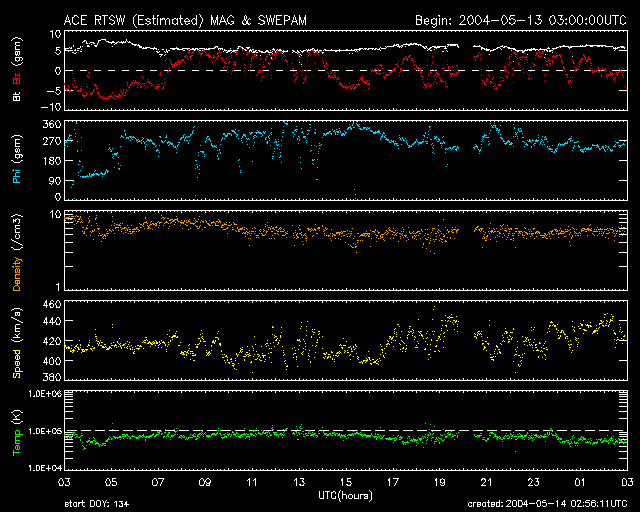Click the Density (/cm3) axis label

click(x=17, y=250)
